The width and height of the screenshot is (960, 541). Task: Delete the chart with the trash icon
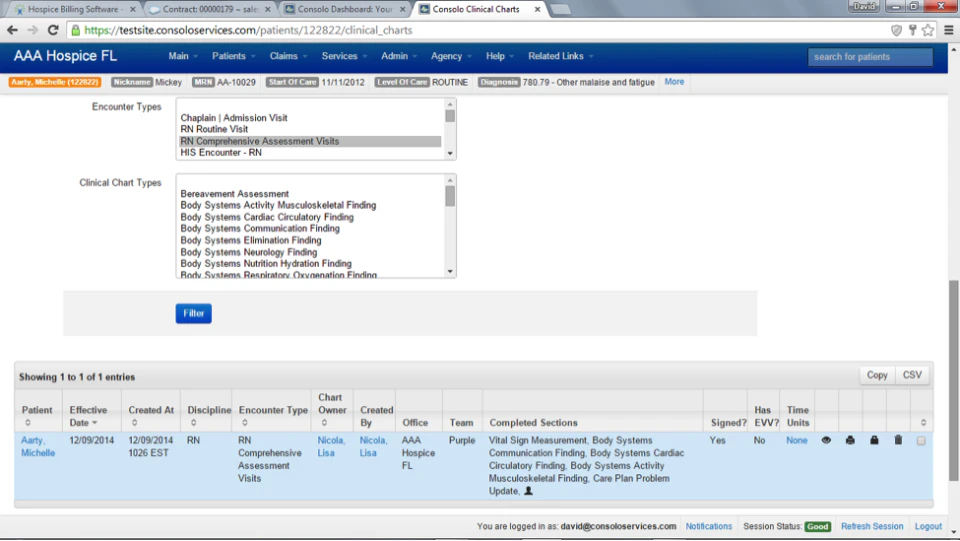(x=898, y=440)
